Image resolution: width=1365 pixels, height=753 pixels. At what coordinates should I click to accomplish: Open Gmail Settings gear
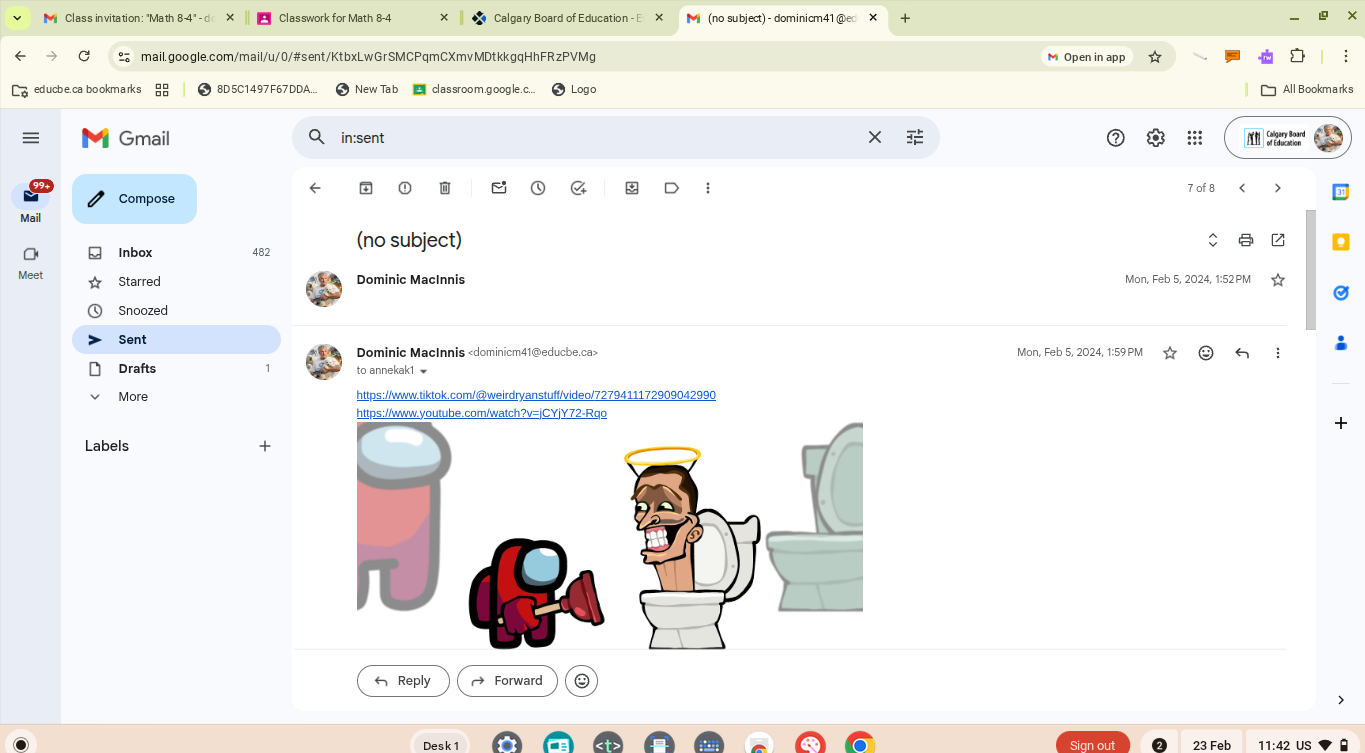tap(1155, 138)
